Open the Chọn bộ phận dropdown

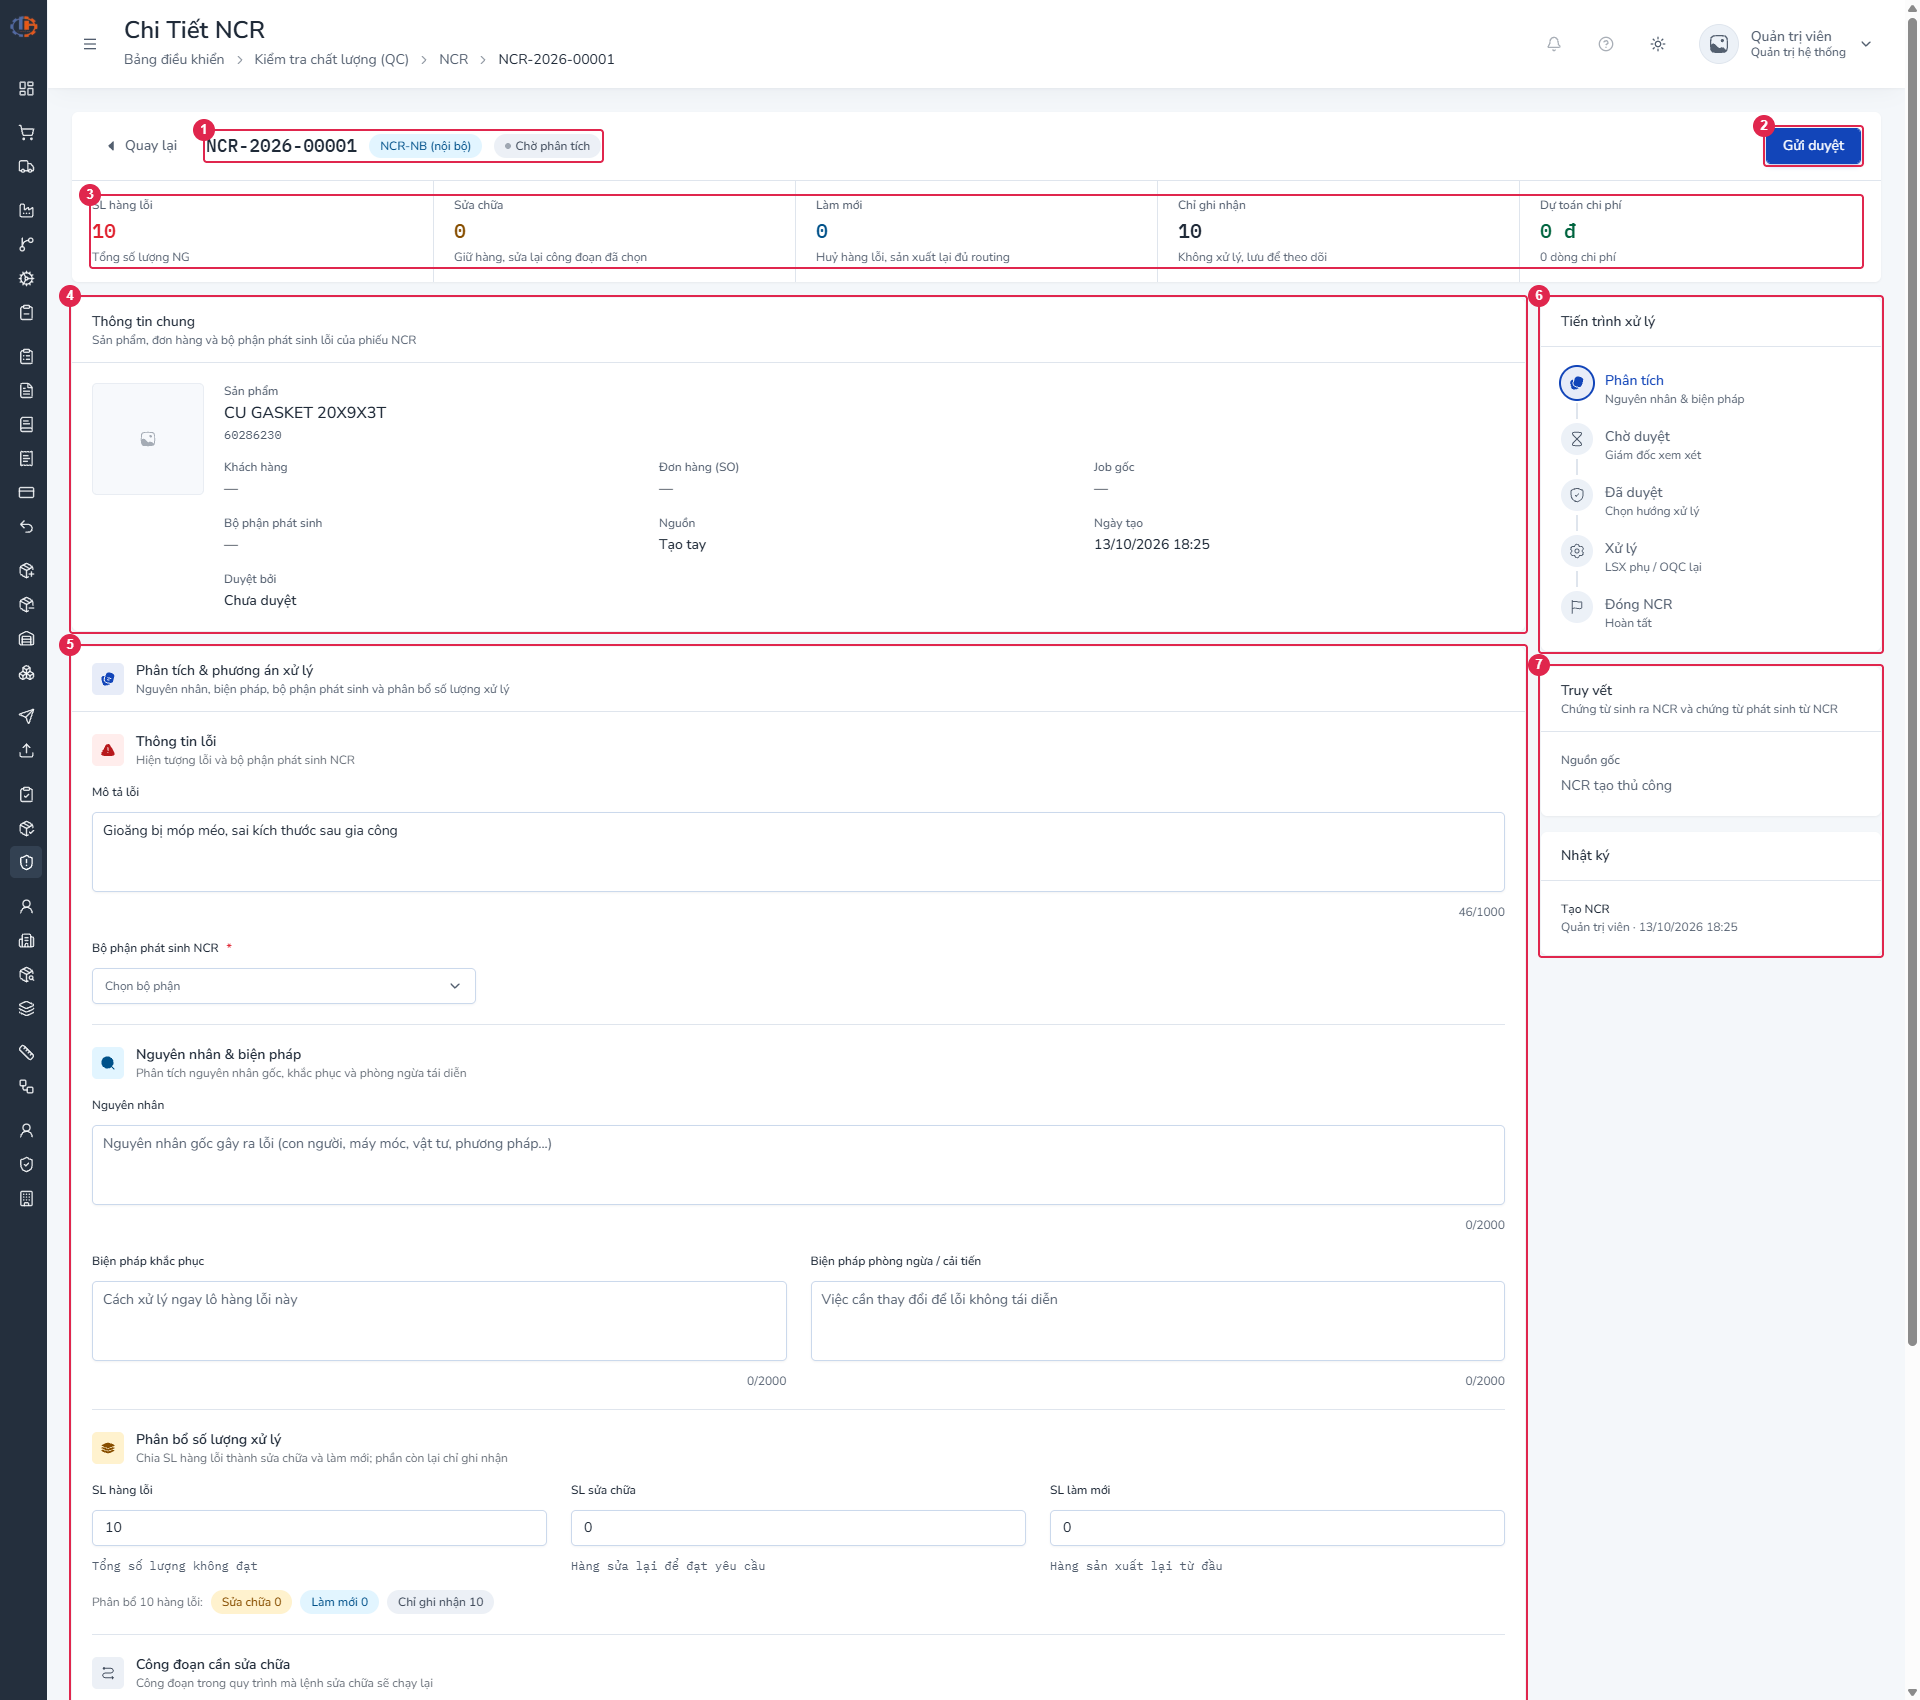(x=284, y=986)
